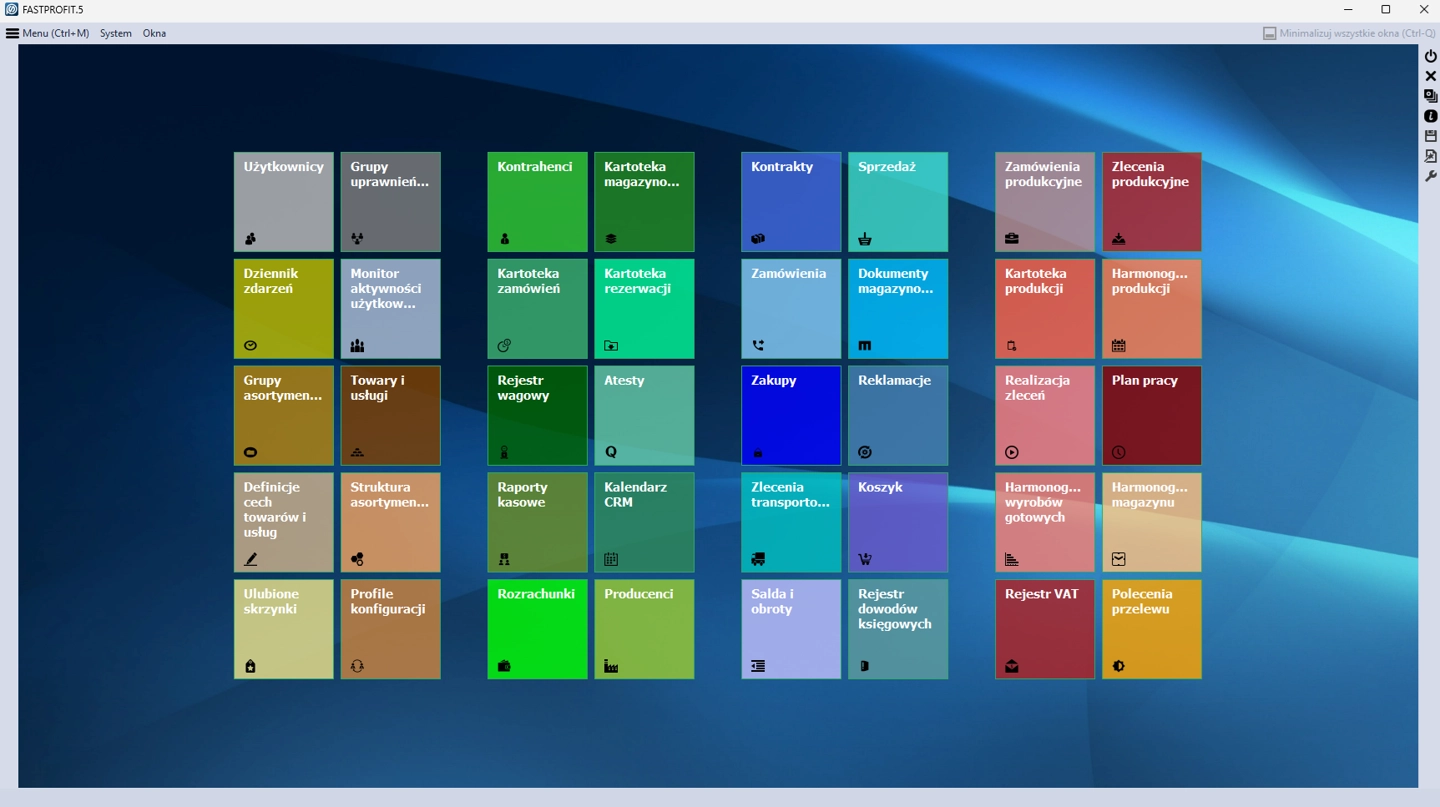This screenshot has width=1440, height=807.
Task: Open the Rejestr VAT tile
Action: pyautogui.click(x=1044, y=629)
